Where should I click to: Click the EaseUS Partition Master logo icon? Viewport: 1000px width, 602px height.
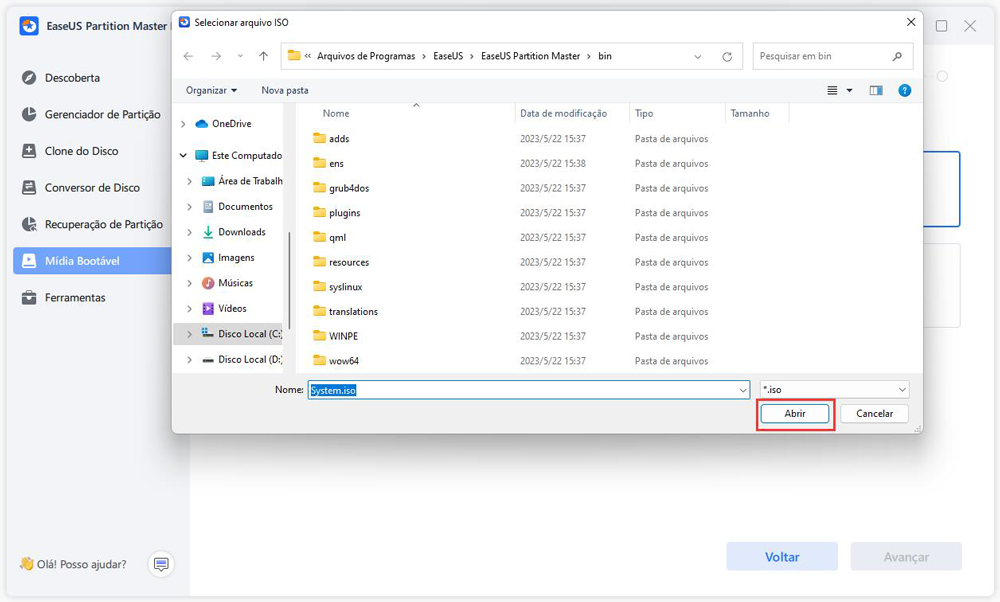coord(29,26)
